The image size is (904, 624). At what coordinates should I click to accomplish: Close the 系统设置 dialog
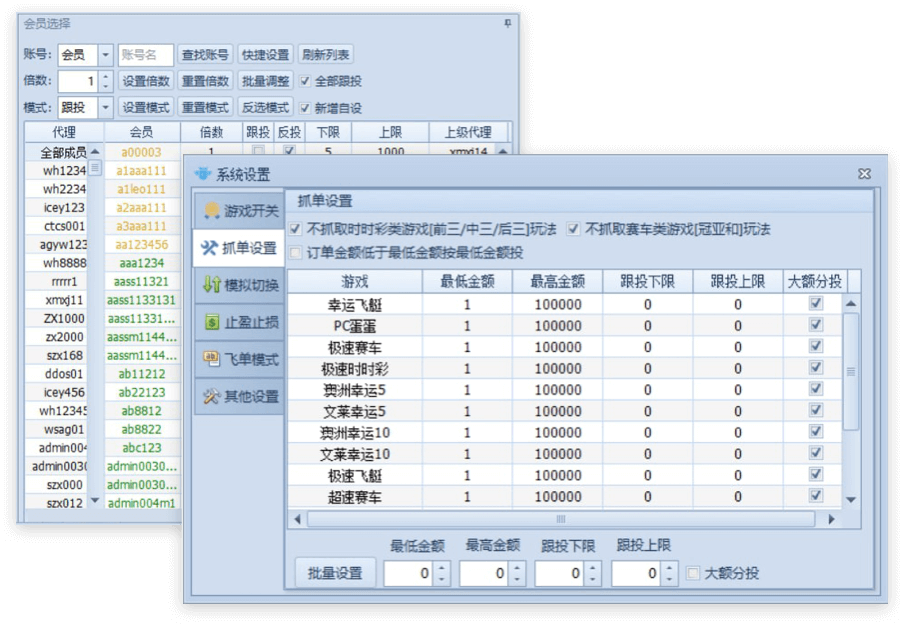pos(864,174)
